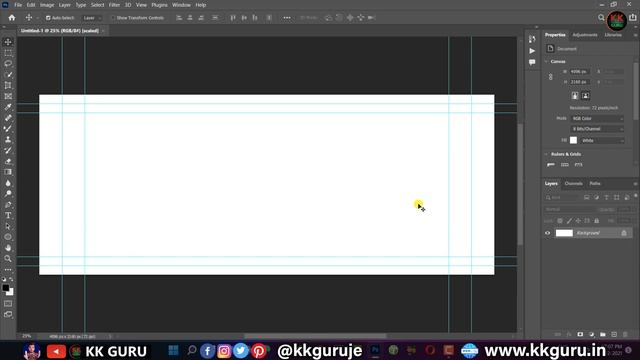Select the Crop tool
Screen dimensions: 640x360
(x=8, y=85)
